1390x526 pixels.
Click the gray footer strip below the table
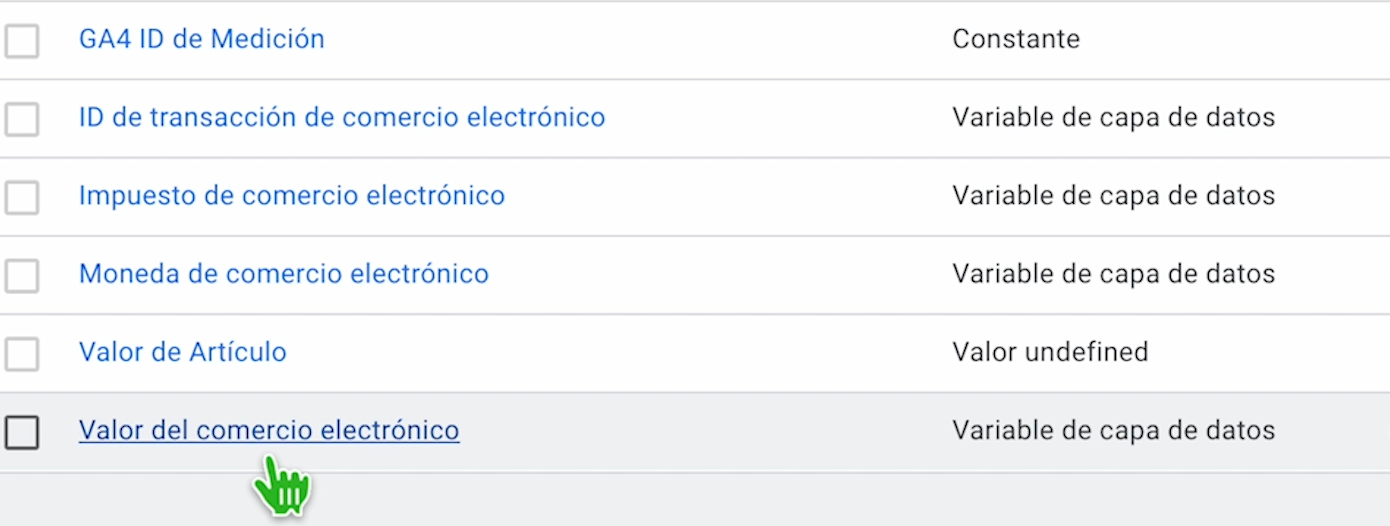695,499
